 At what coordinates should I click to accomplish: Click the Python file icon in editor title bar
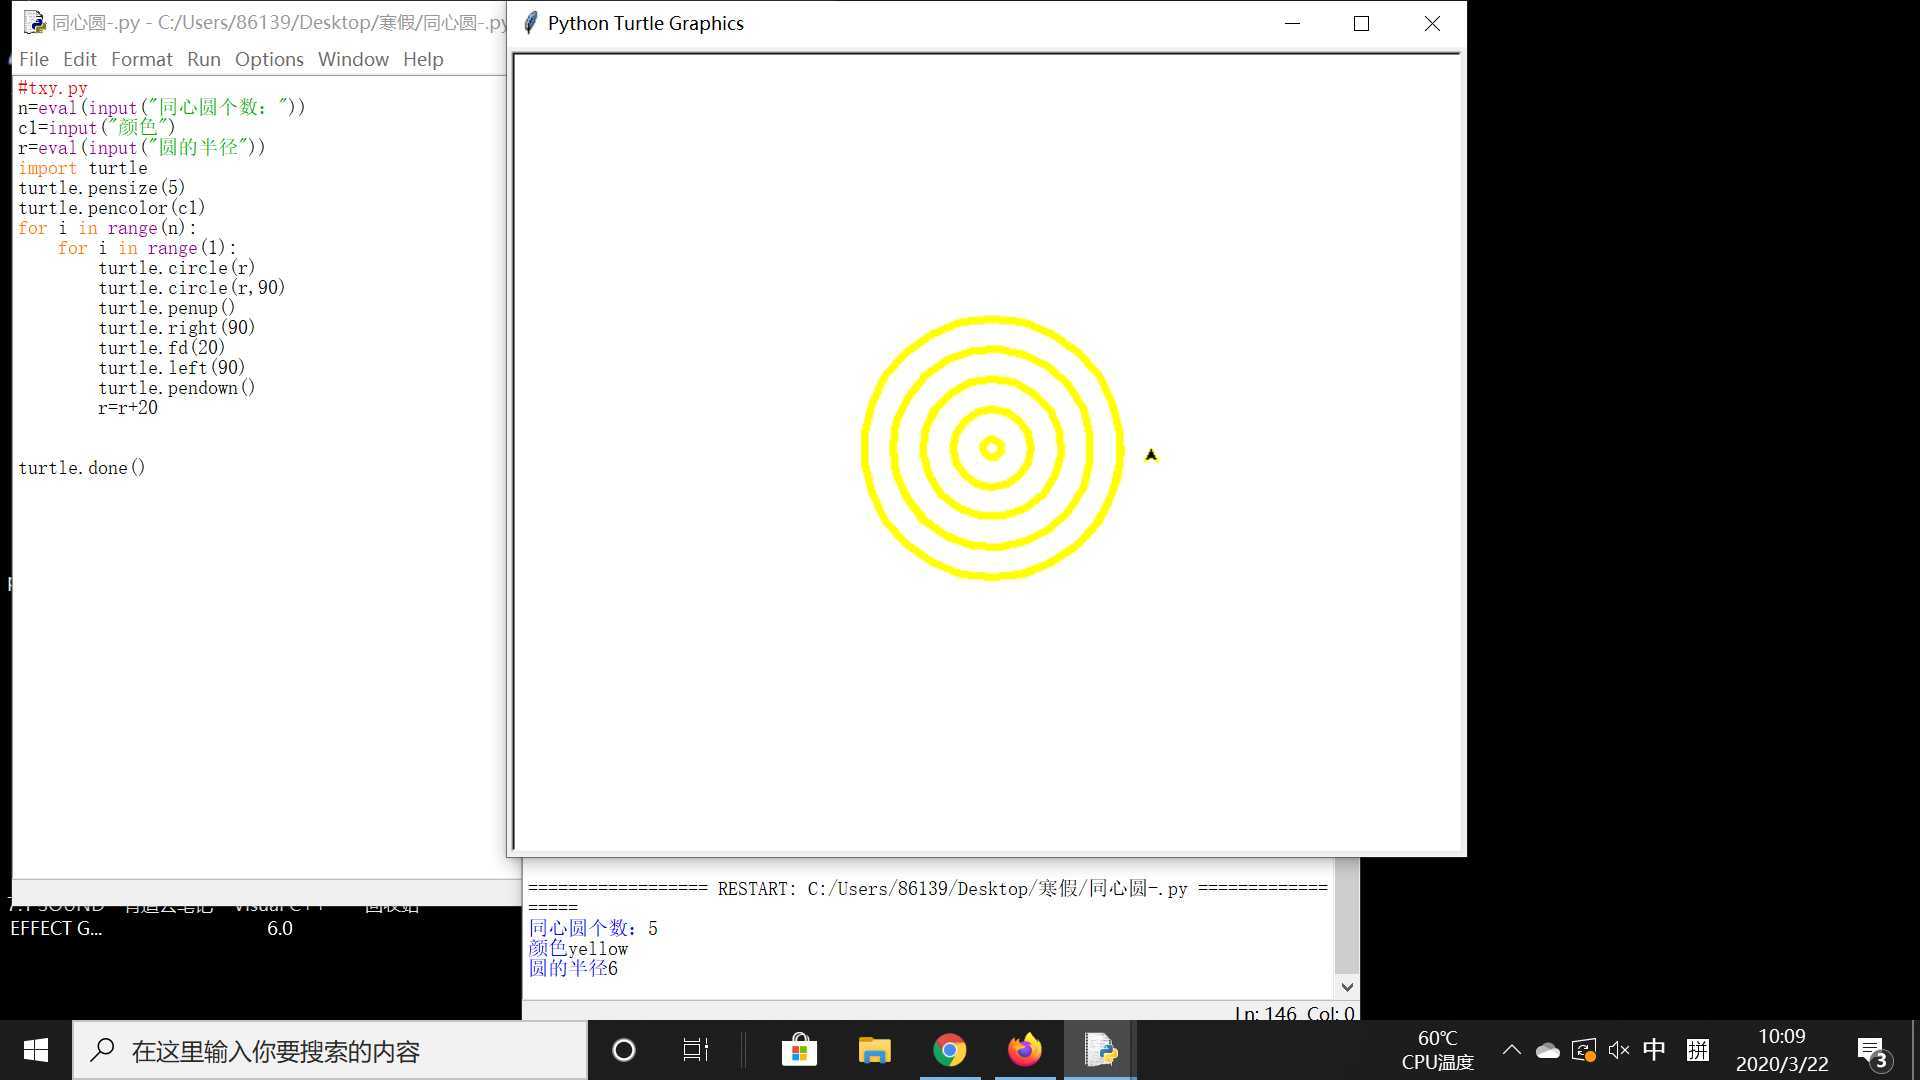point(34,22)
